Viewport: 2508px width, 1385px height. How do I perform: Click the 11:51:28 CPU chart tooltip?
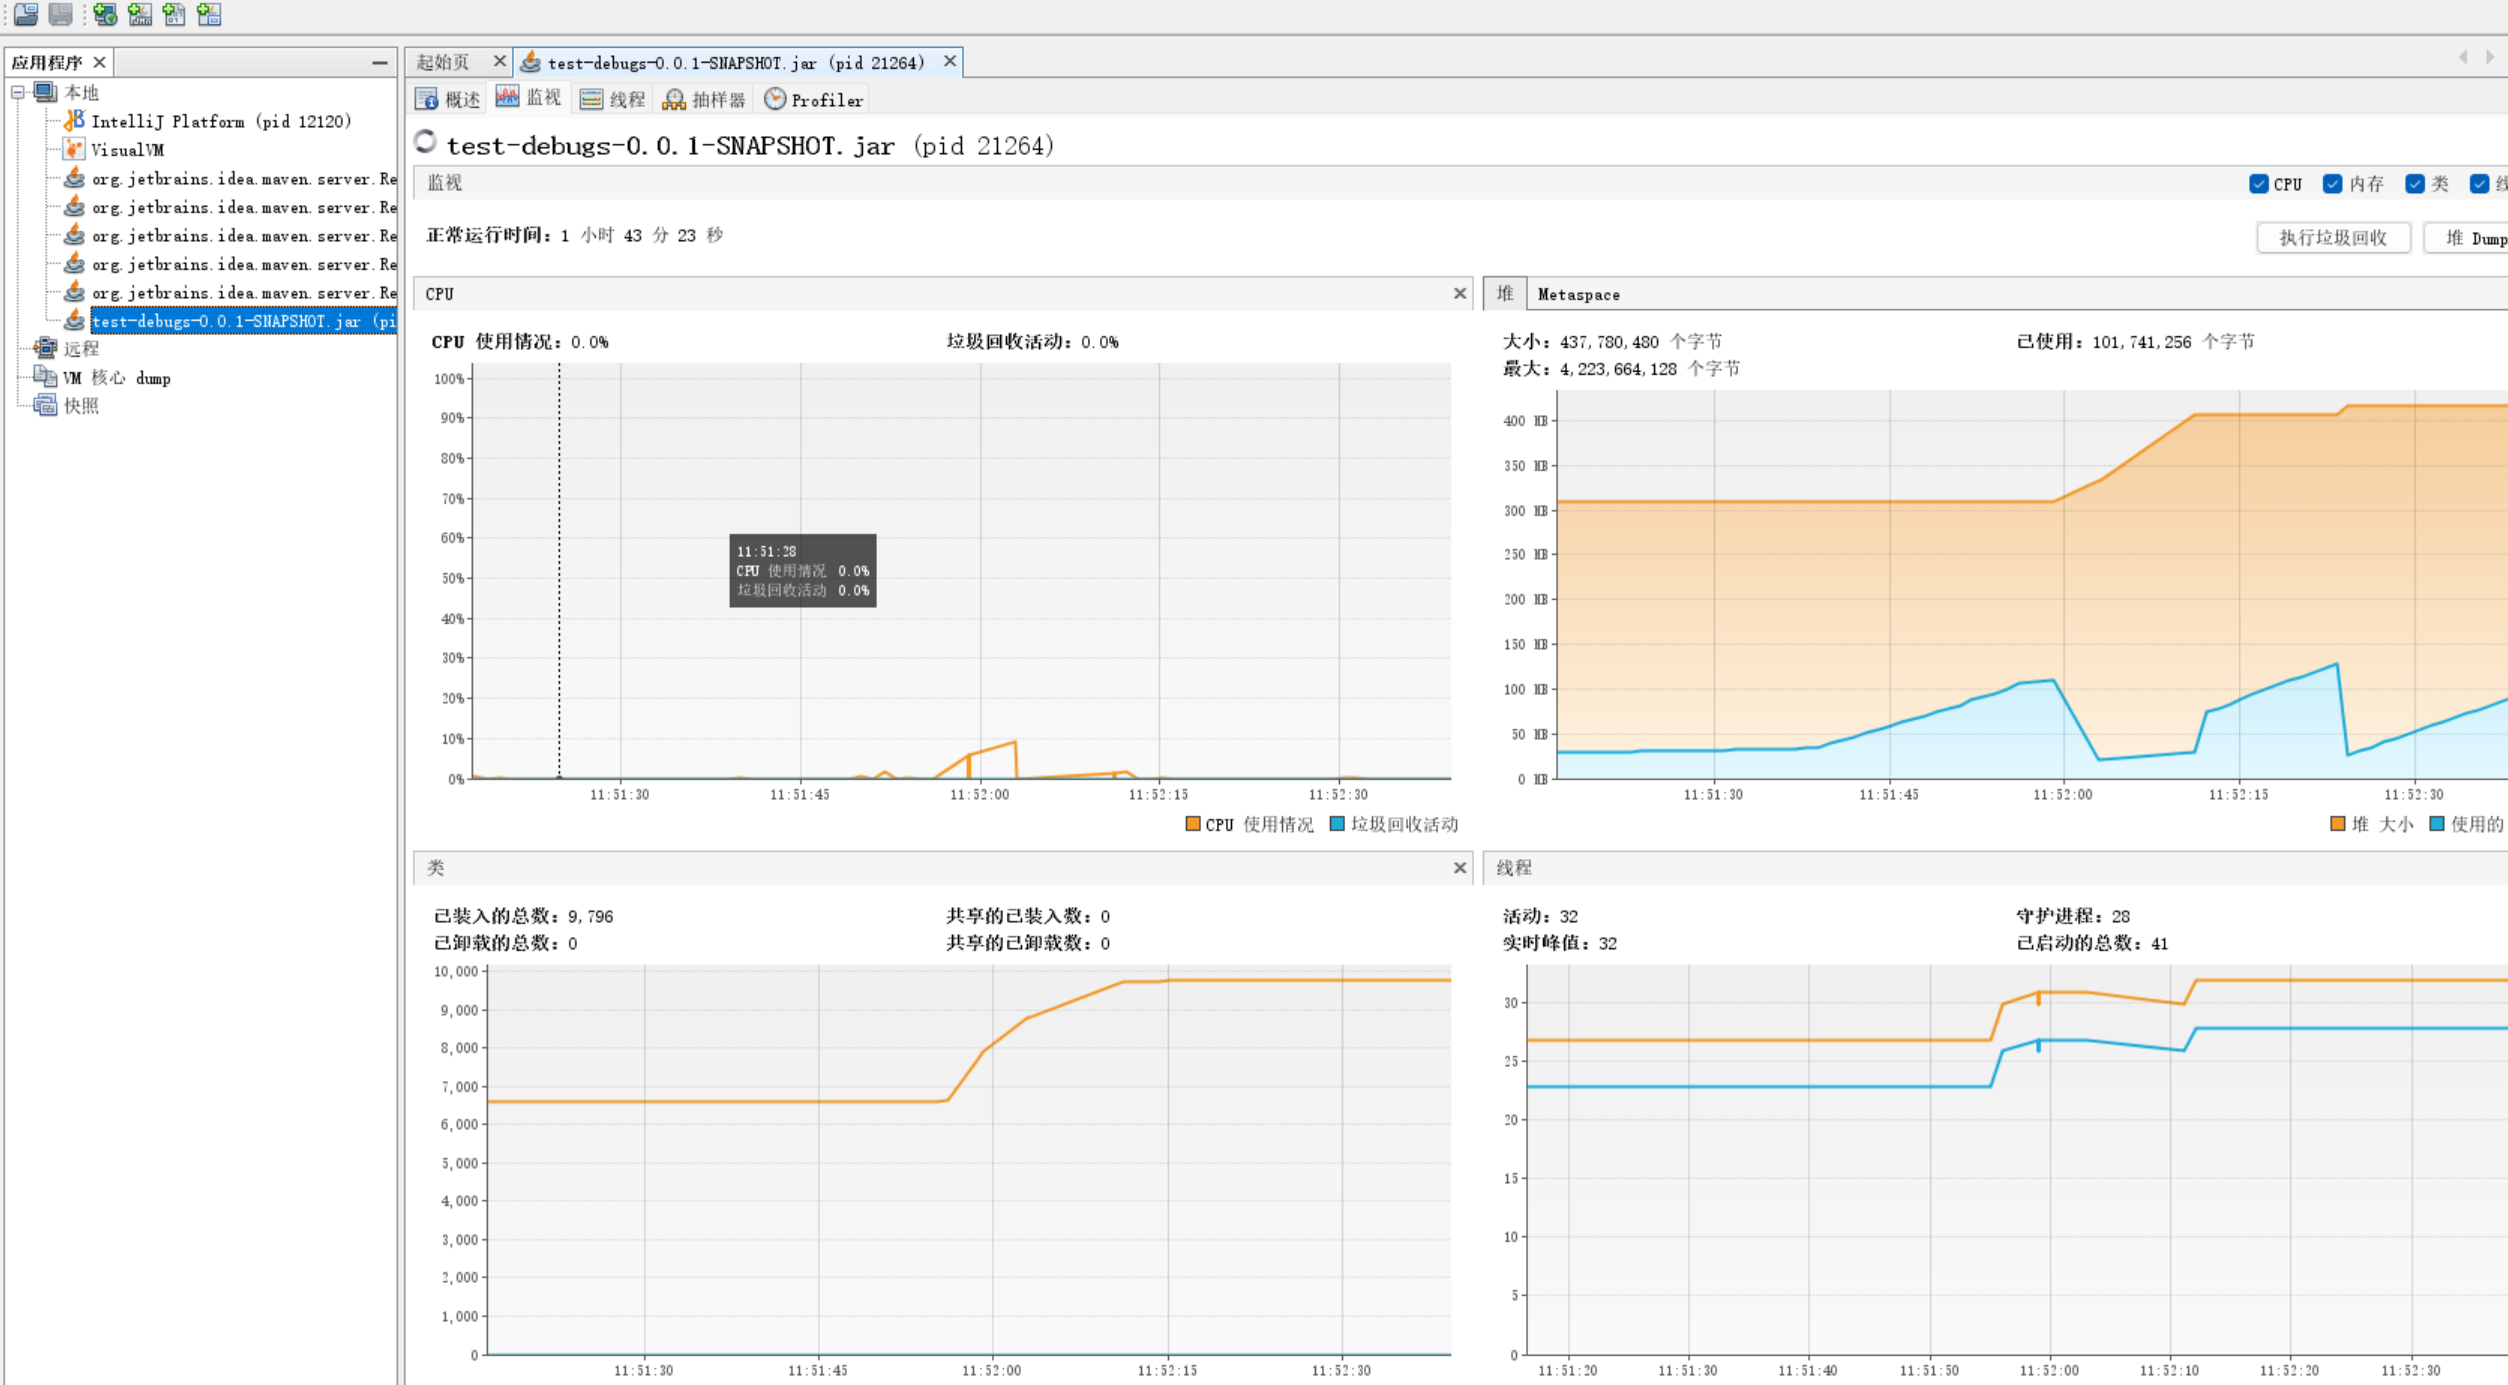click(803, 570)
